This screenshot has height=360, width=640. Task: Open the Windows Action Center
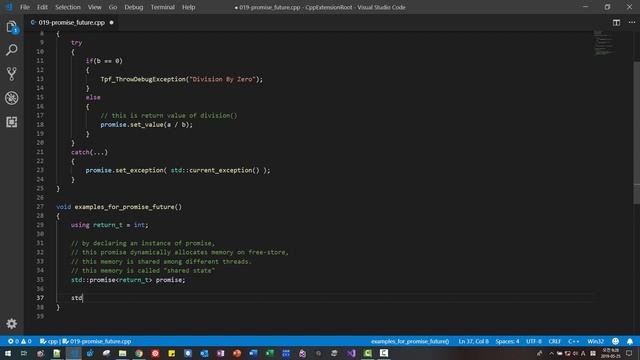pos(629,353)
